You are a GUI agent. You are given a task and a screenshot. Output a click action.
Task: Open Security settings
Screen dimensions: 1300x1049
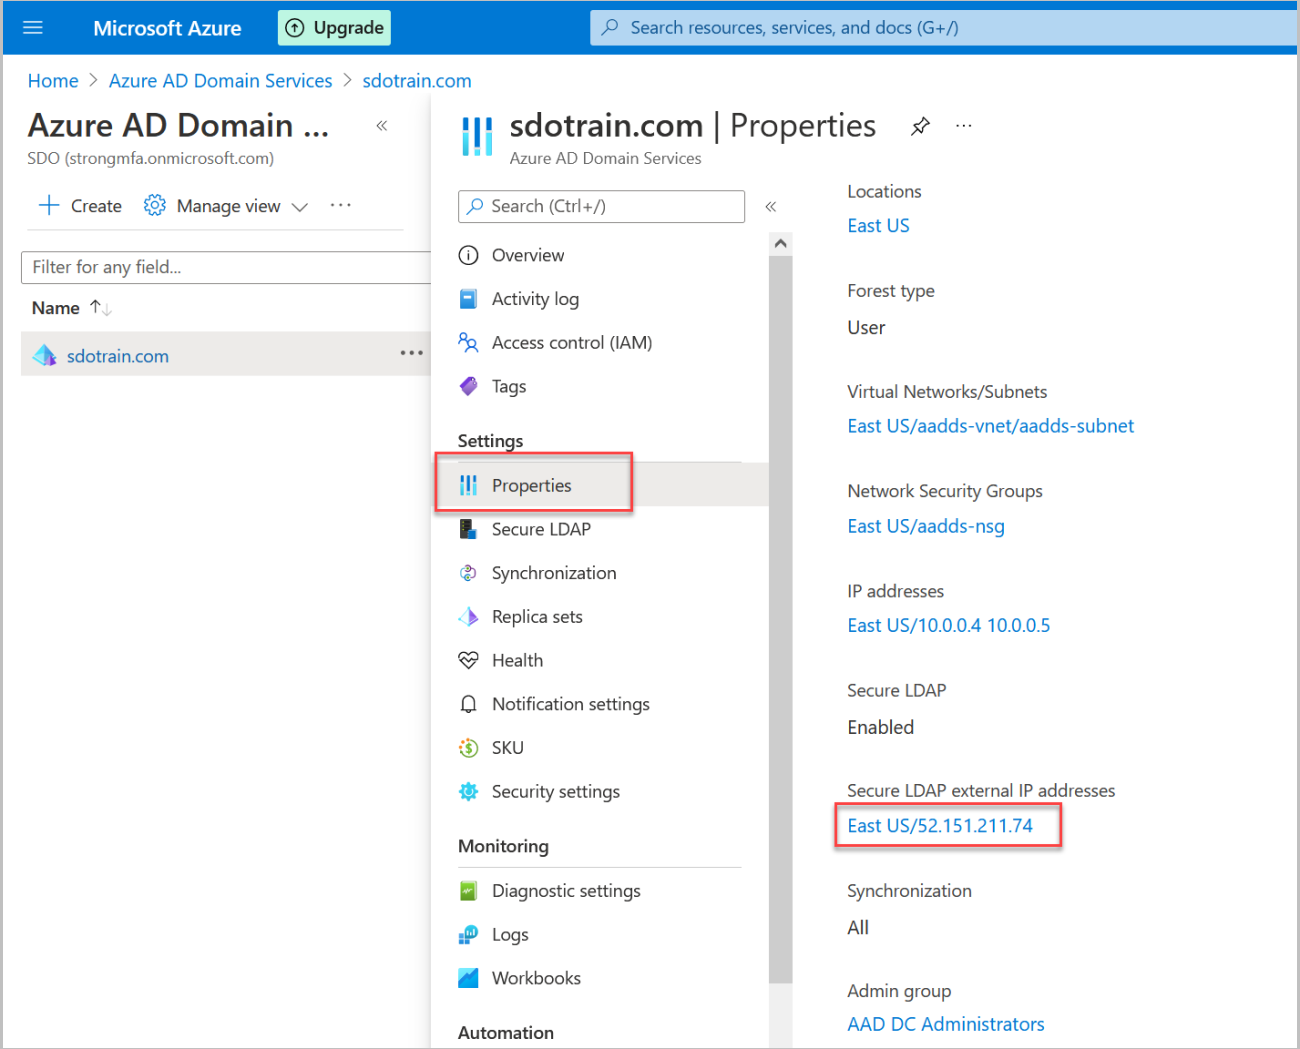coord(555,792)
